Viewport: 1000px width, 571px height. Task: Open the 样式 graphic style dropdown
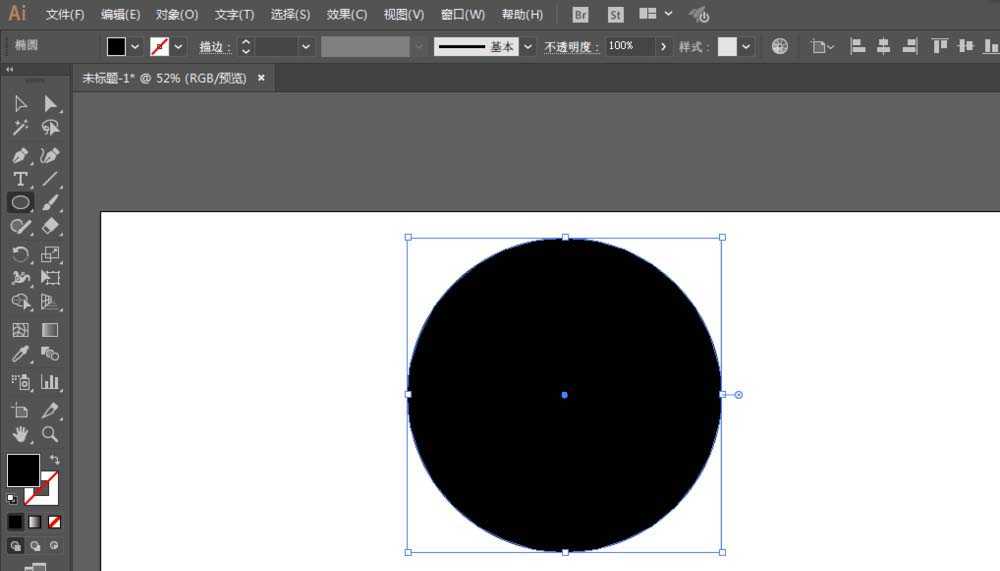[x=747, y=47]
